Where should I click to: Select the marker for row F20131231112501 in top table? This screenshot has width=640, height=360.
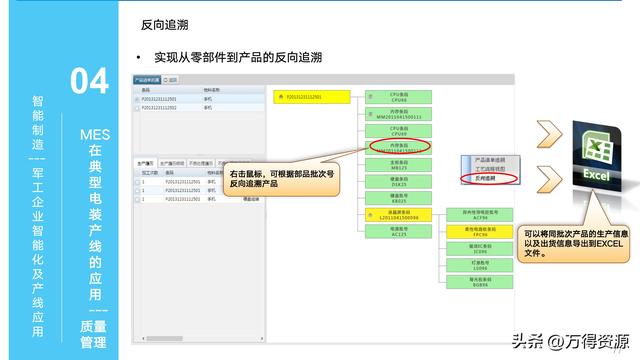coord(137,99)
